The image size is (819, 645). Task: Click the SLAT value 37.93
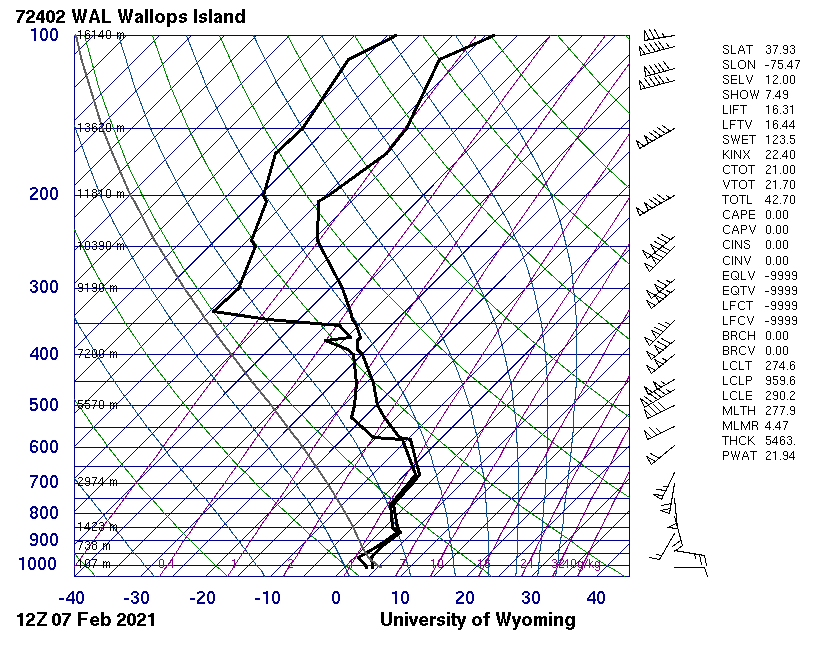(780, 50)
